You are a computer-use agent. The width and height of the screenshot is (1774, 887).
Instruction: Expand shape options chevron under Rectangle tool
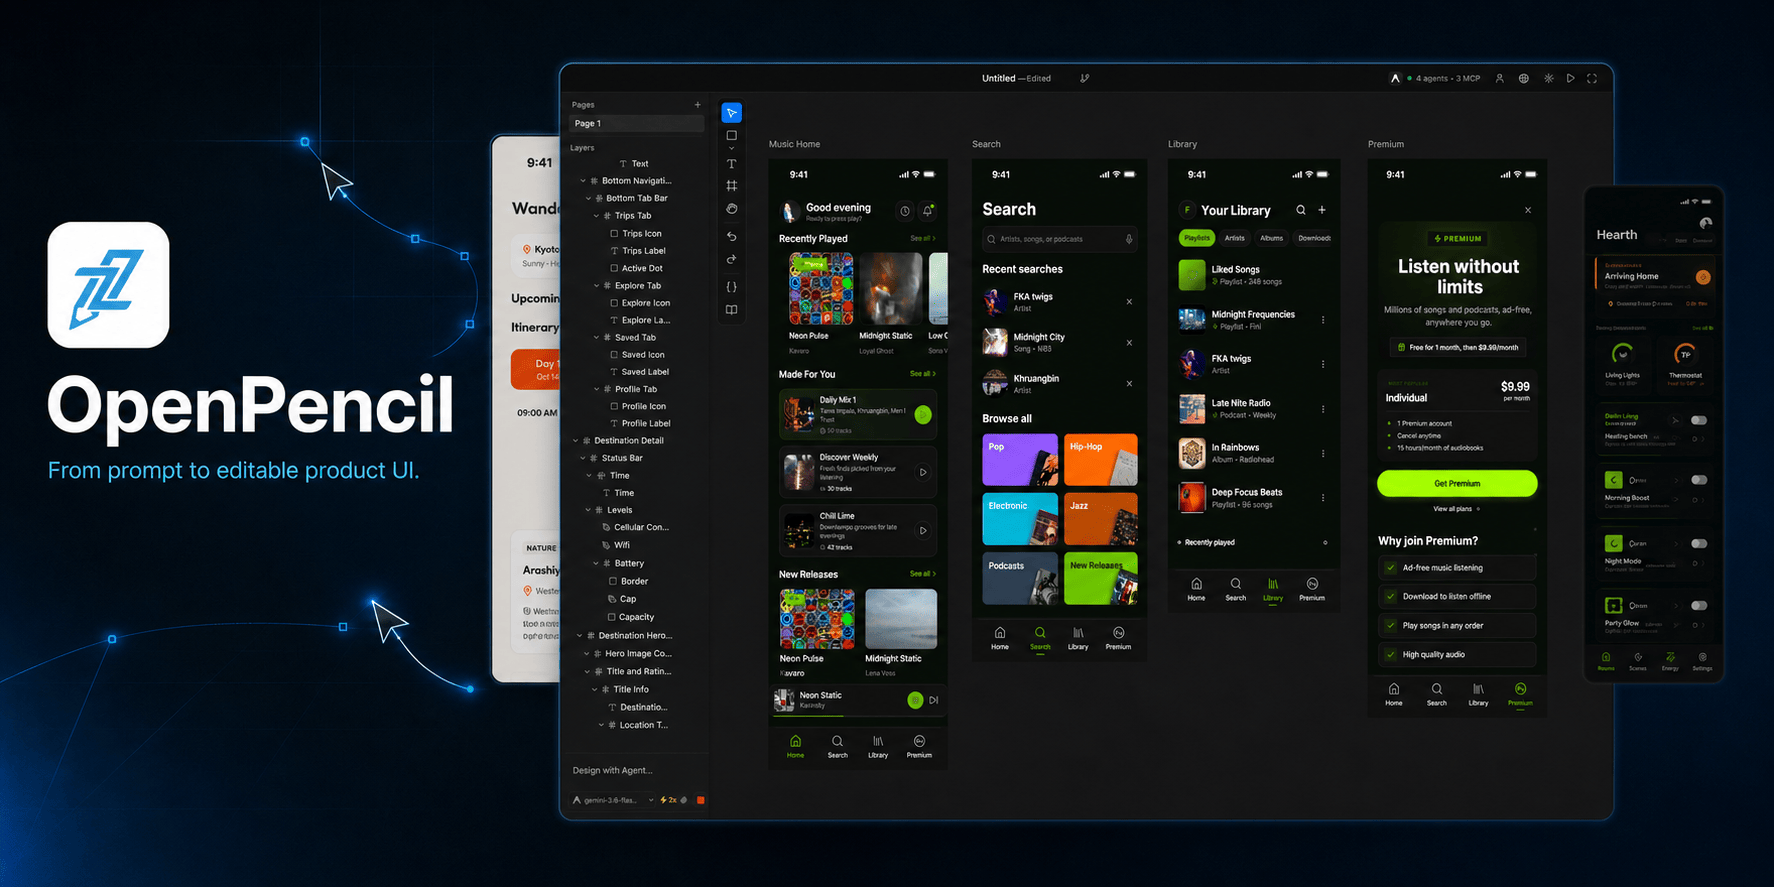click(x=732, y=148)
